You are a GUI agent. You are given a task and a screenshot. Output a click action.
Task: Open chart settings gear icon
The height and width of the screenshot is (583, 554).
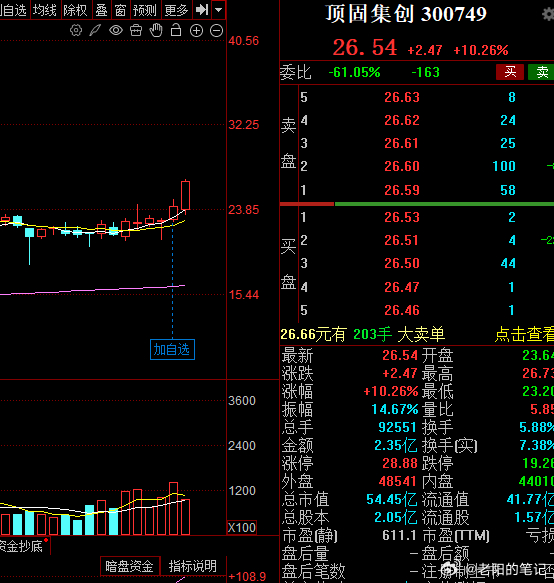(76, 30)
